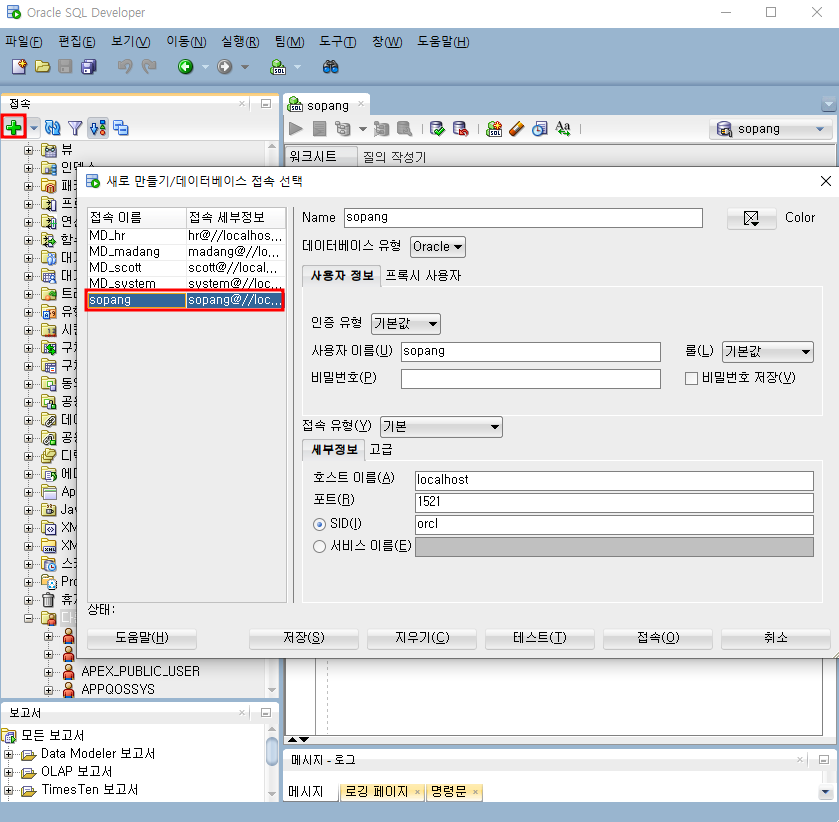Run statement with the play icon

[296, 129]
